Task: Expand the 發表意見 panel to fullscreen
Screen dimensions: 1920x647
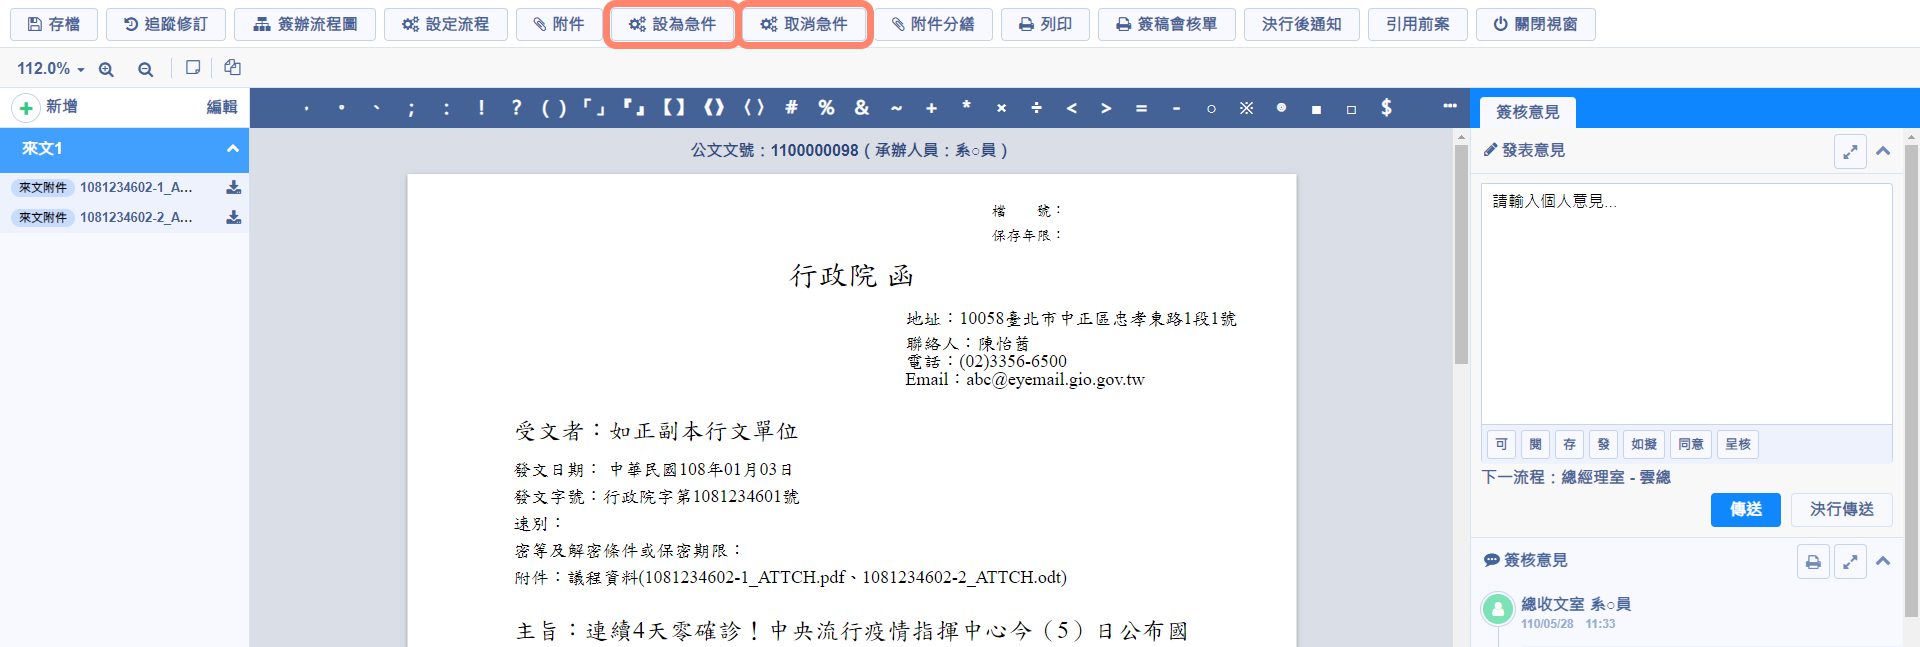Action: tap(1850, 151)
